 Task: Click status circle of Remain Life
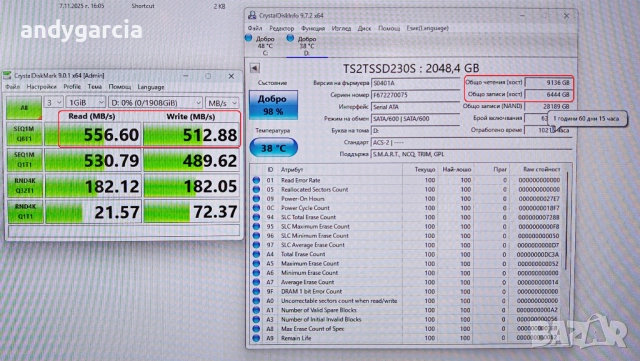[256, 338]
